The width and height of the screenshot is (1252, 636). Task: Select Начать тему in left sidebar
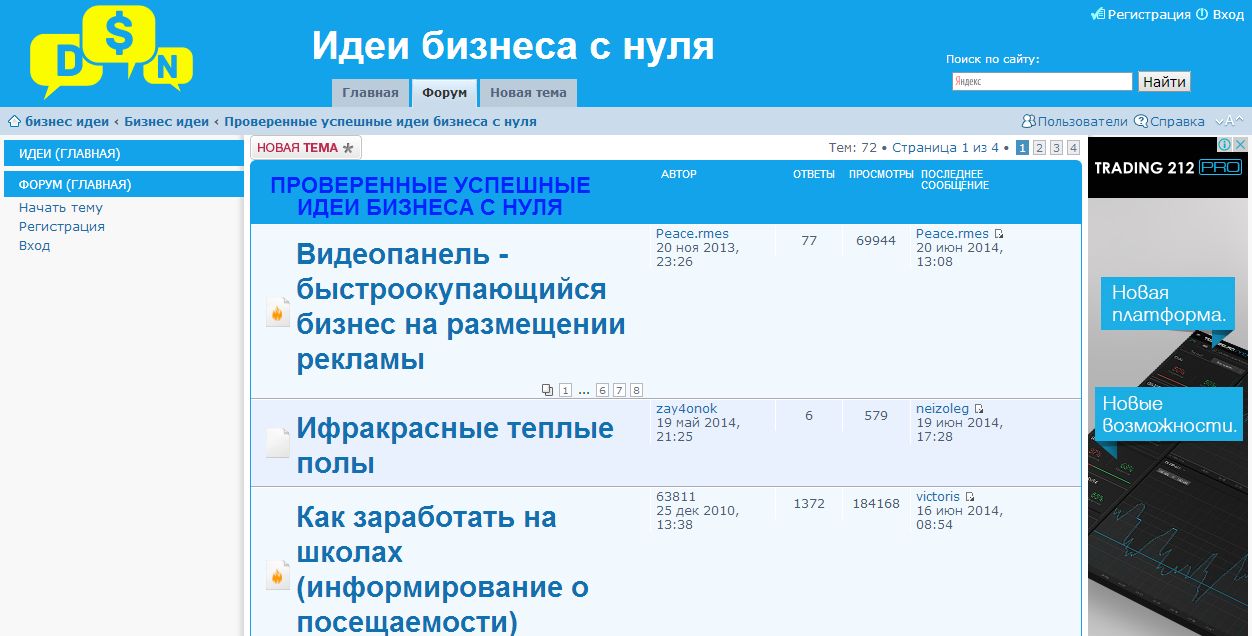point(61,208)
